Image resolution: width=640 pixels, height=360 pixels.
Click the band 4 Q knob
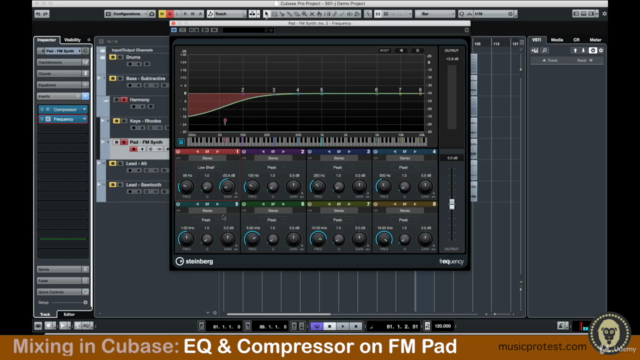404,187
